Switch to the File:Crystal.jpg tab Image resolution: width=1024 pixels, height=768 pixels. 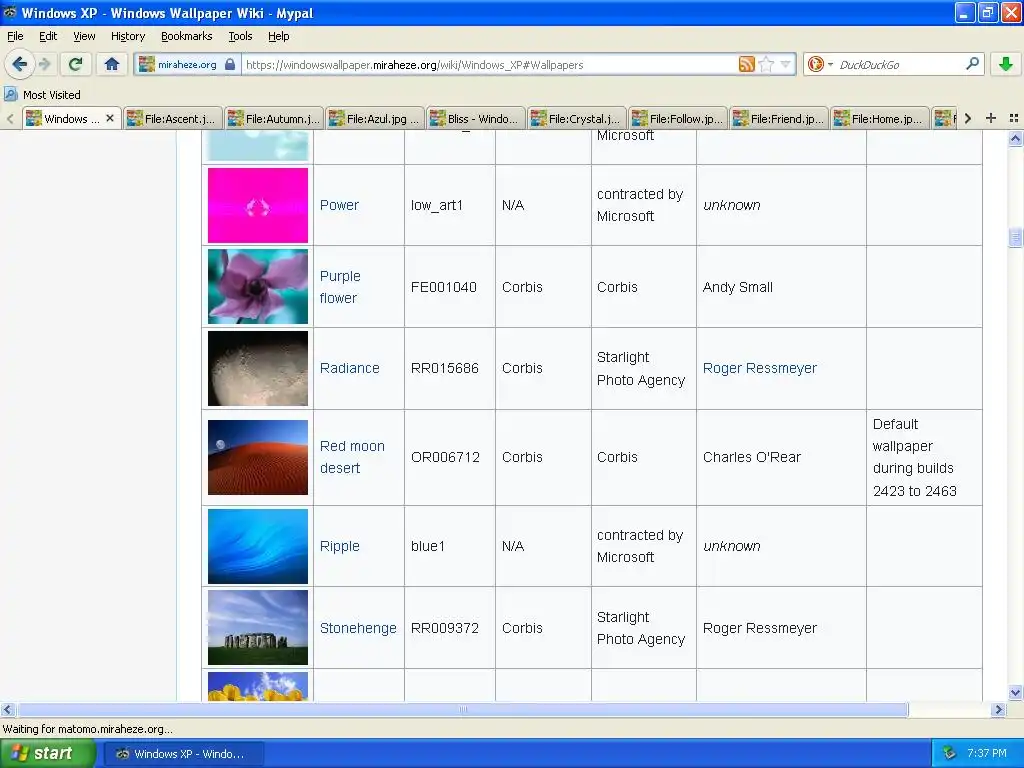click(x=577, y=118)
